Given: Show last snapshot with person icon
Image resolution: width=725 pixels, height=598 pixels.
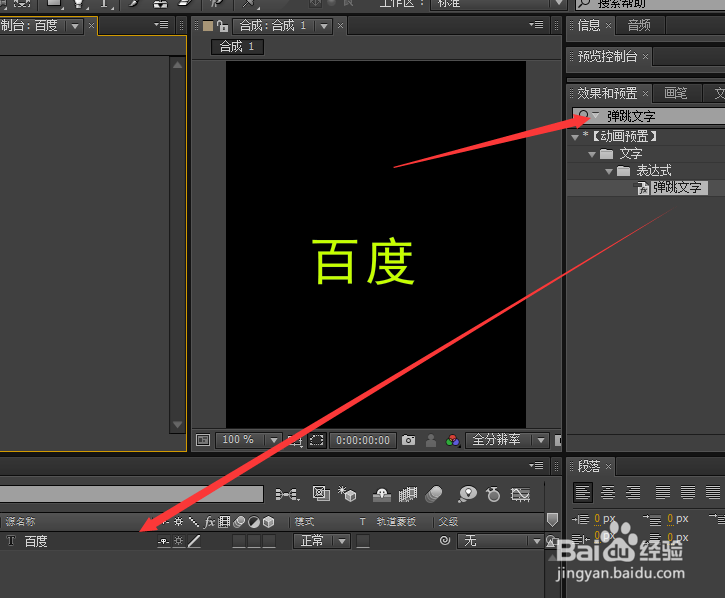Looking at the screenshot, I should pyautogui.click(x=431, y=440).
